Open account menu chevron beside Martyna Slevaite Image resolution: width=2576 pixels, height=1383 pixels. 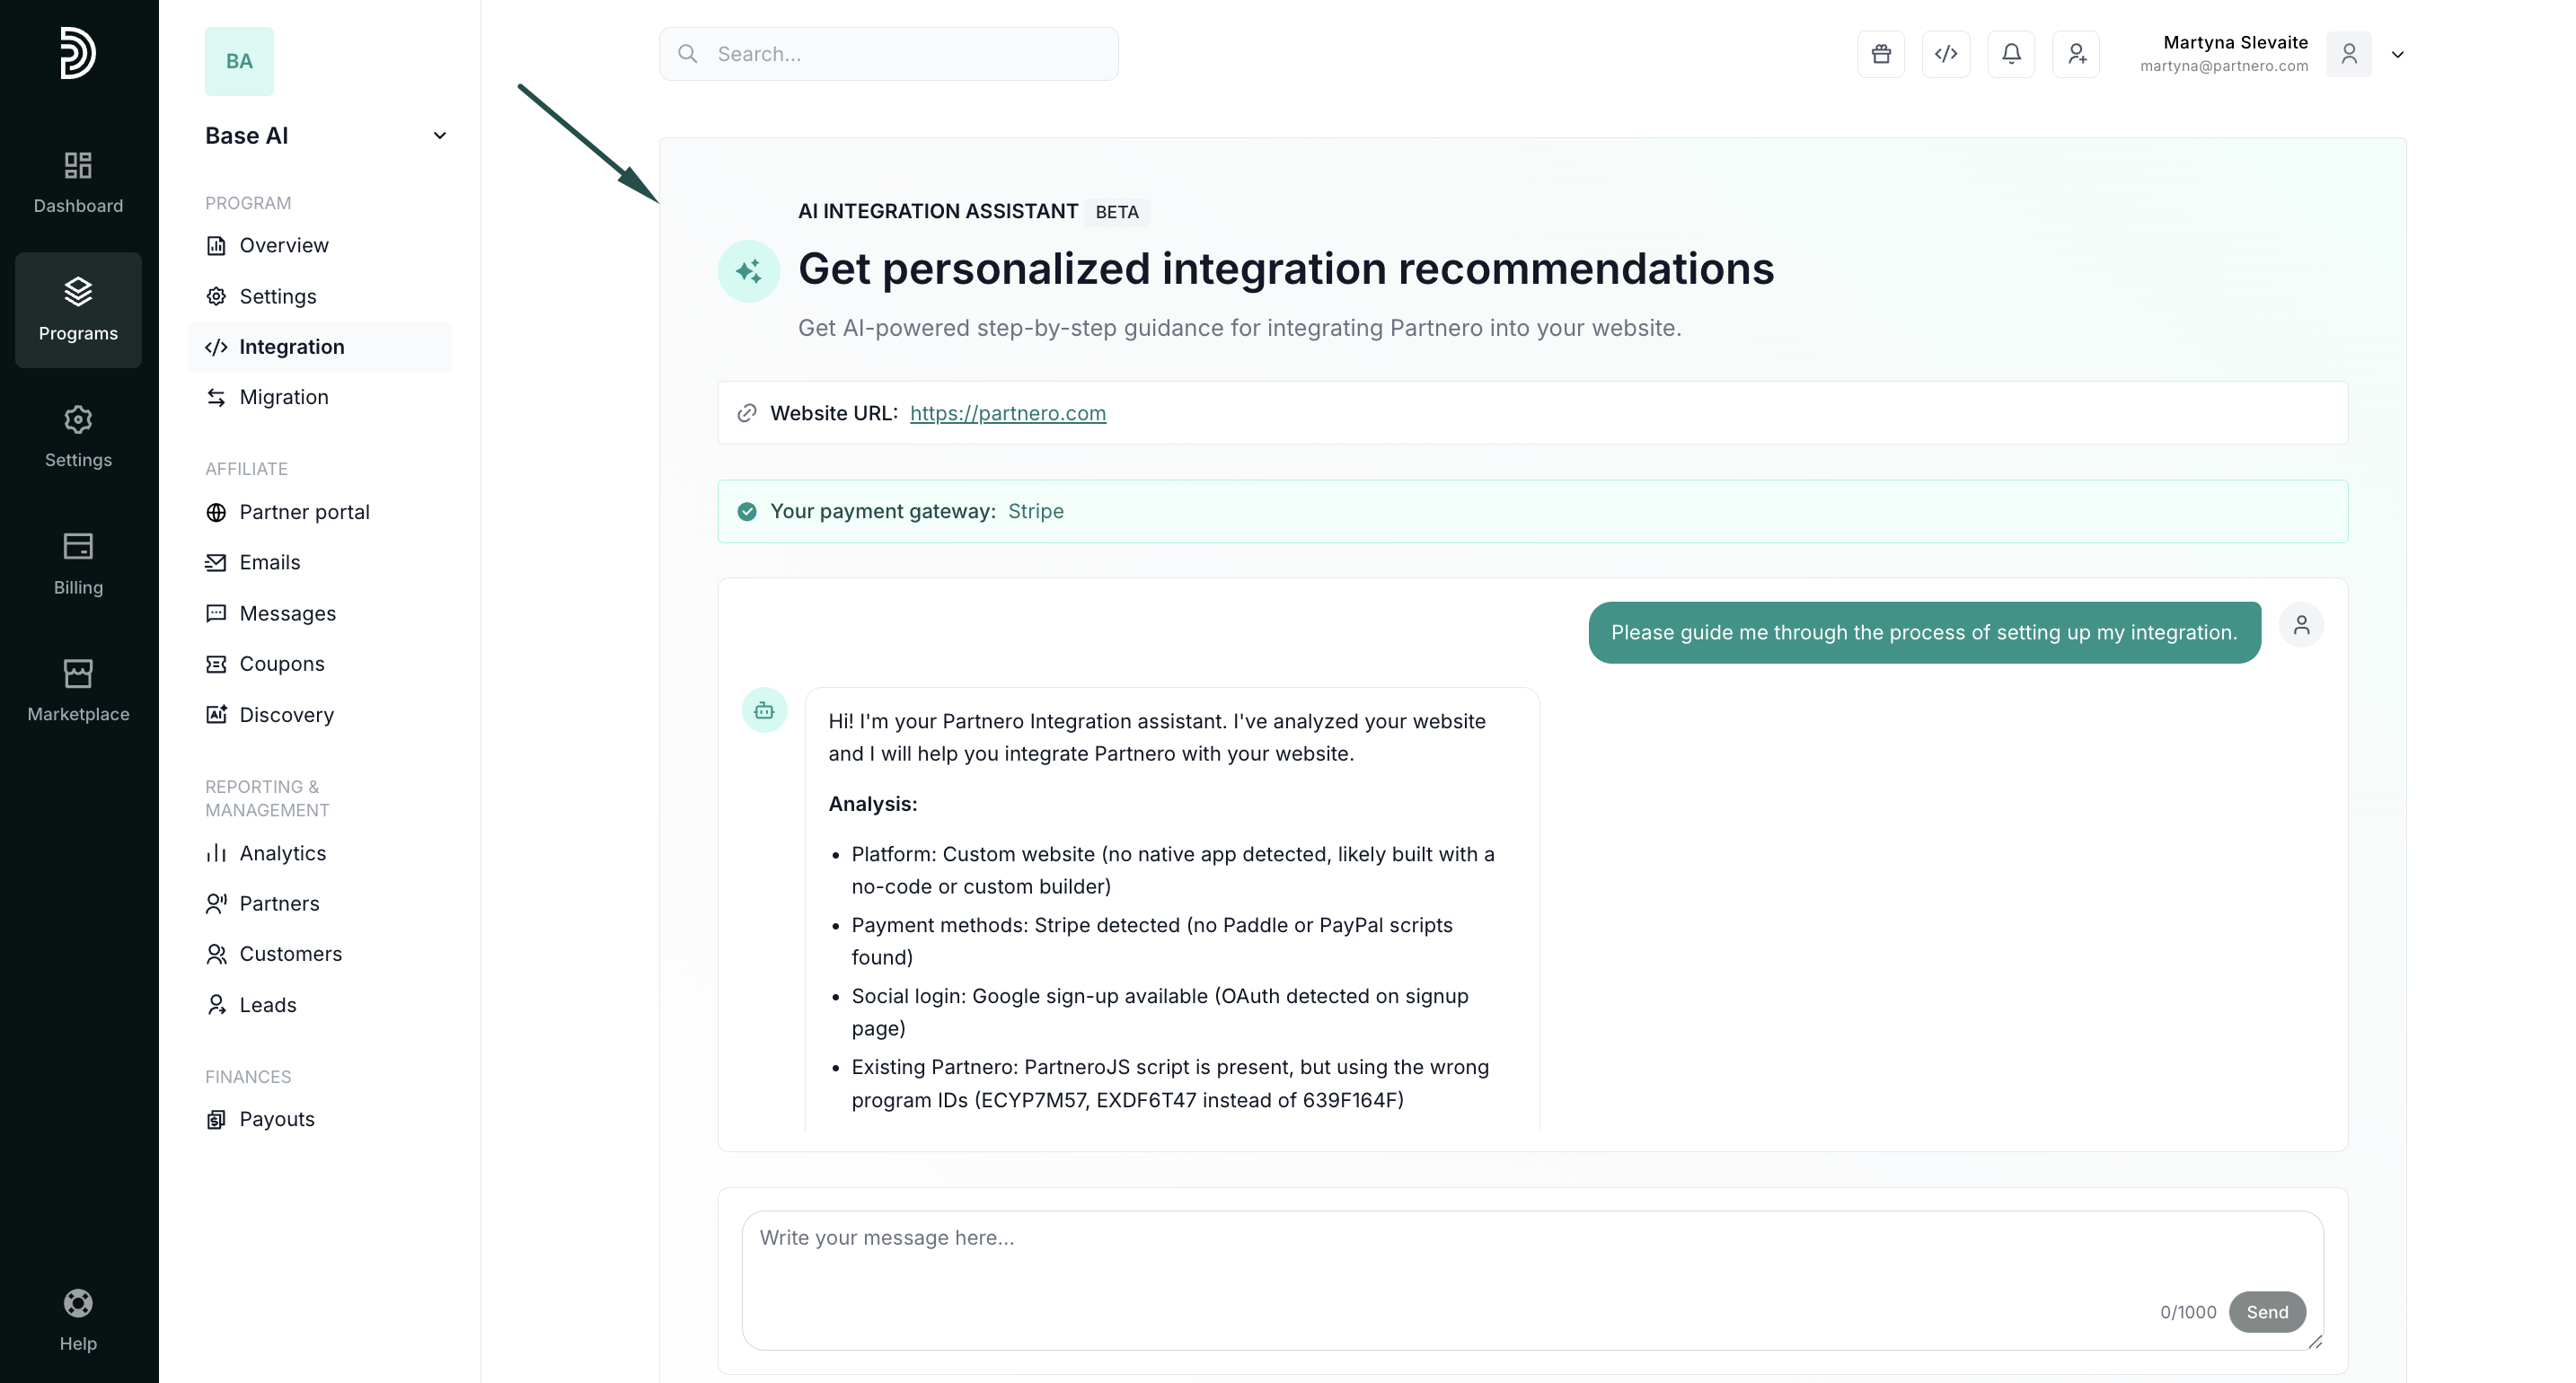[x=2397, y=55]
